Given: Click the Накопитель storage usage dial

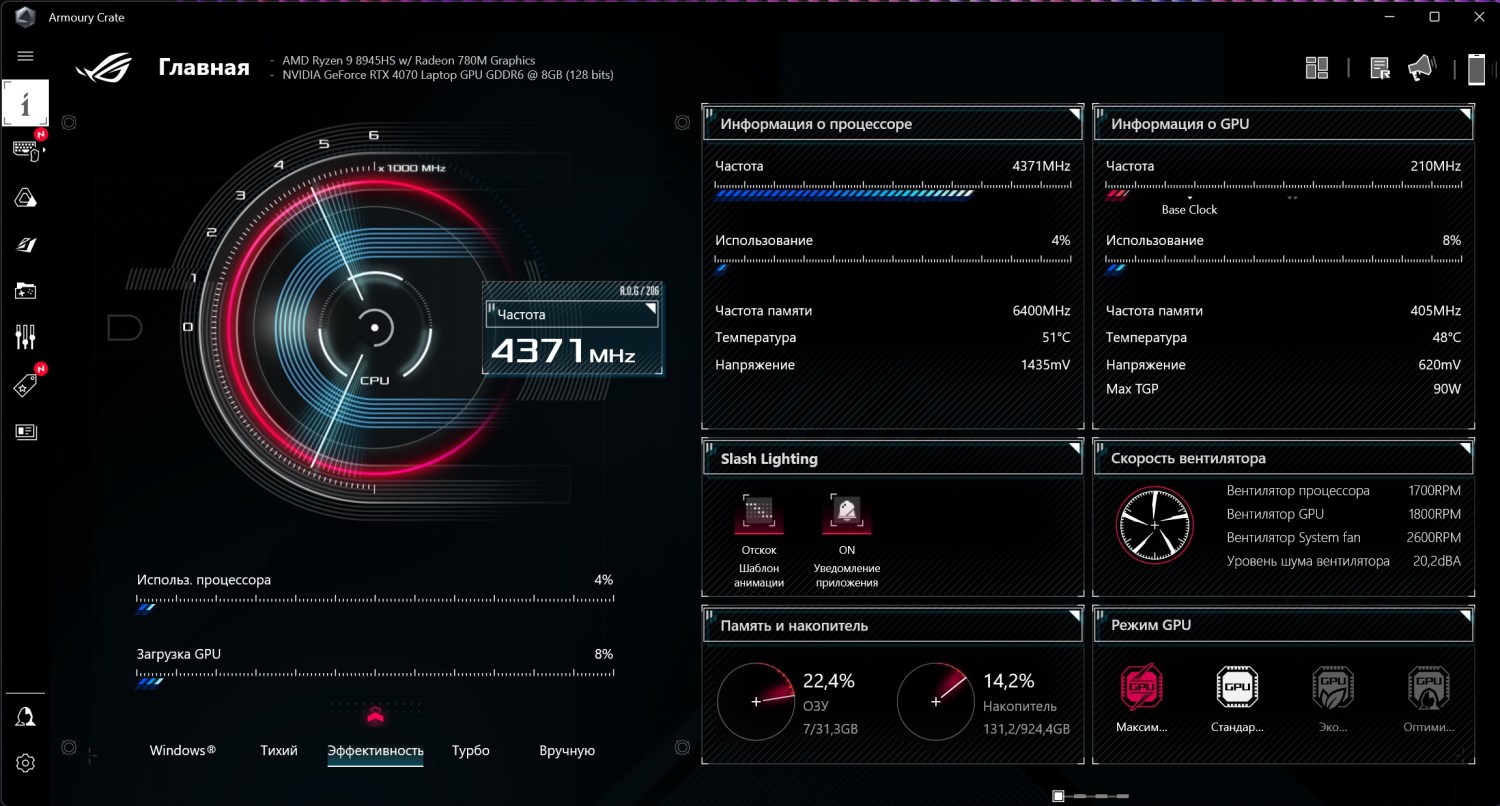Looking at the screenshot, I should click(x=936, y=701).
